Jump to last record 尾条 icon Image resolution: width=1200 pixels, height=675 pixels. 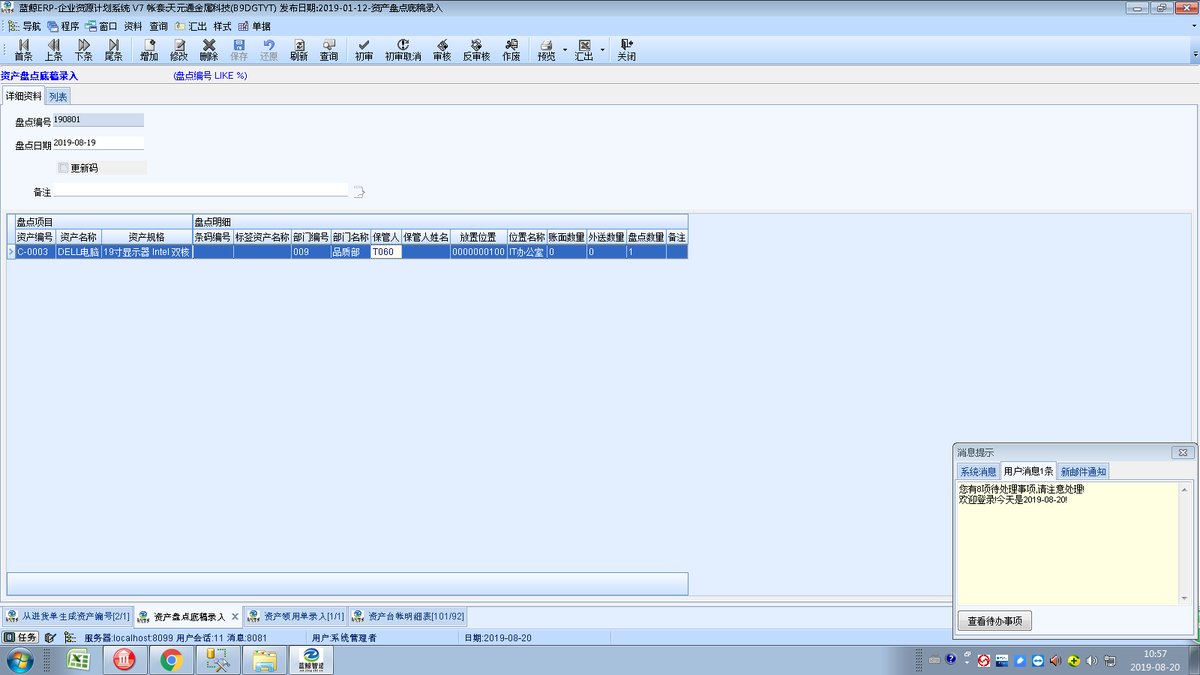pyautogui.click(x=113, y=50)
